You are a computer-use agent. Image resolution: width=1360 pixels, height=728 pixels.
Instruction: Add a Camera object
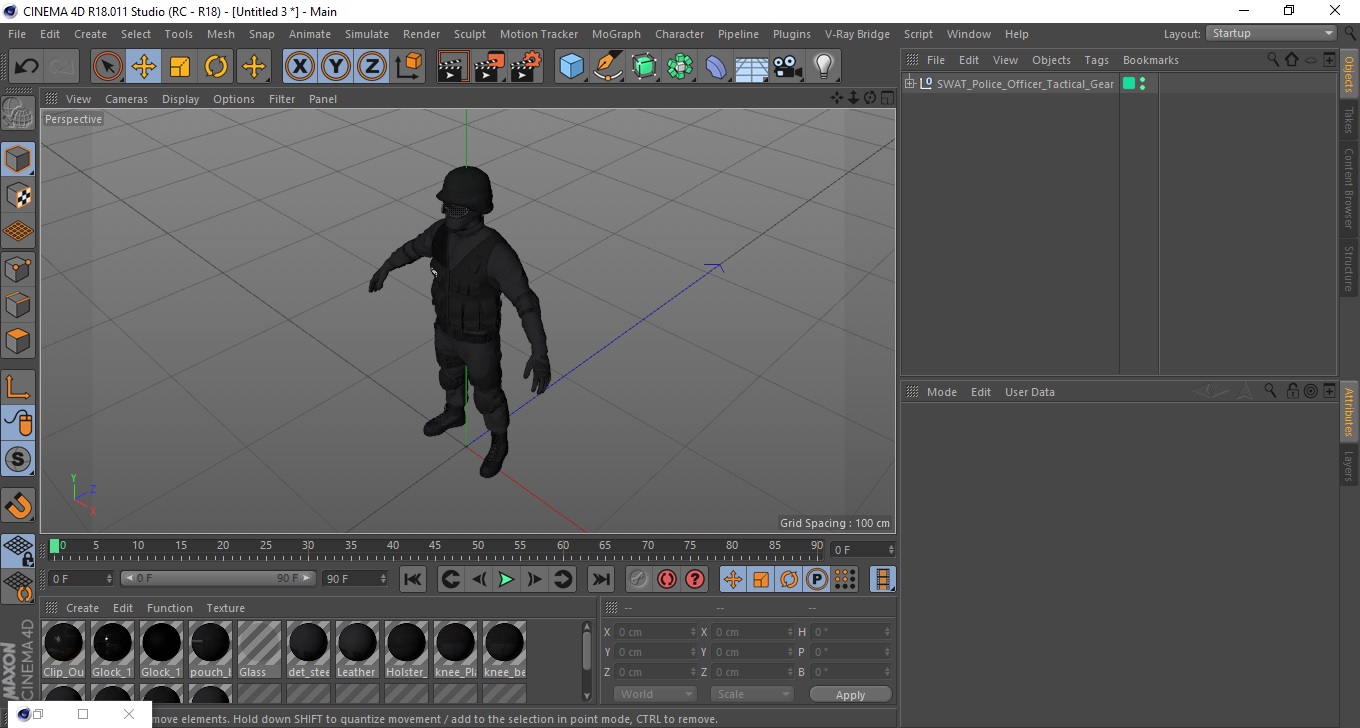(788, 67)
